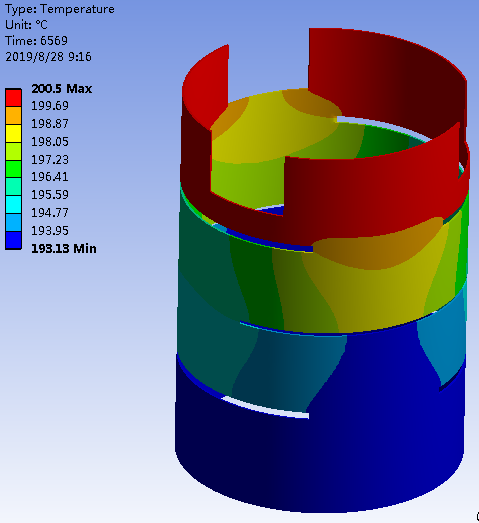Click the yellow legend color band
Viewport: 479px width, 523px height.
coord(13,133)
